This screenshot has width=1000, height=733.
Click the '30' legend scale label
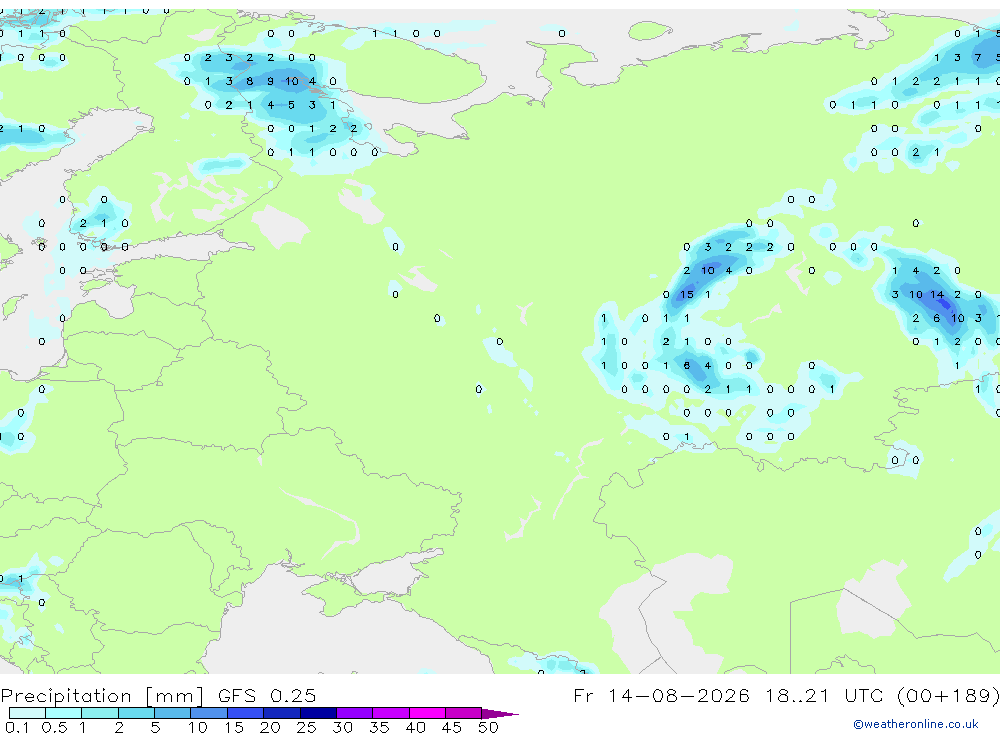click(x=342, y=727)
